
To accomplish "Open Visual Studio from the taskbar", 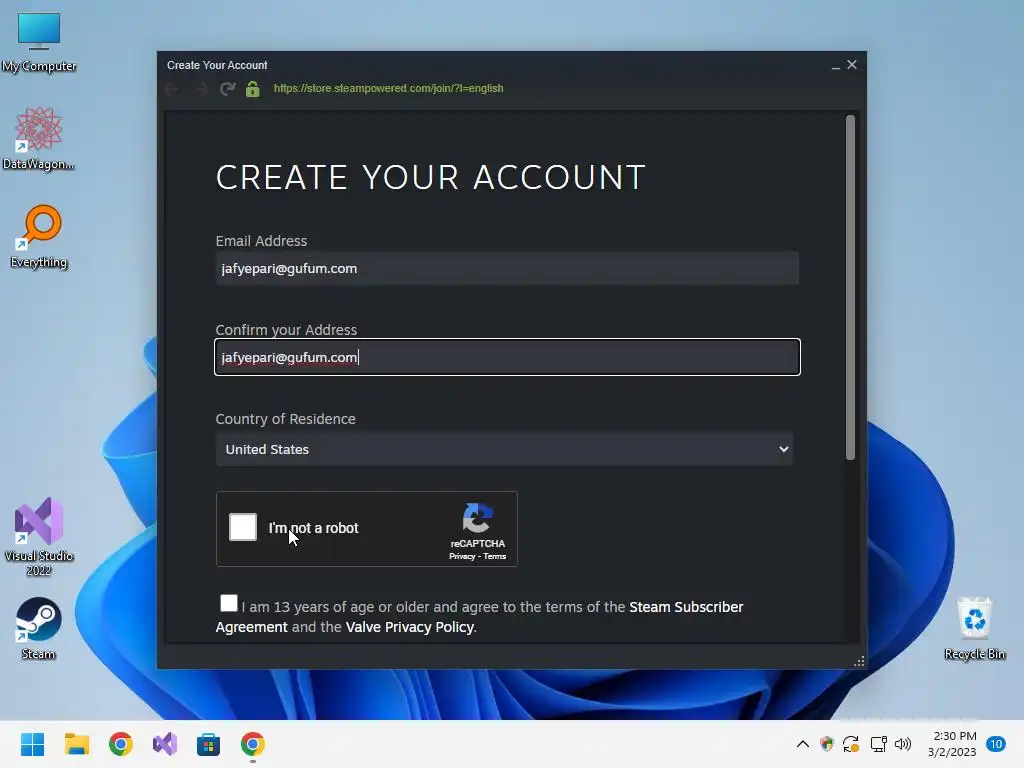I will coord(165,744).
